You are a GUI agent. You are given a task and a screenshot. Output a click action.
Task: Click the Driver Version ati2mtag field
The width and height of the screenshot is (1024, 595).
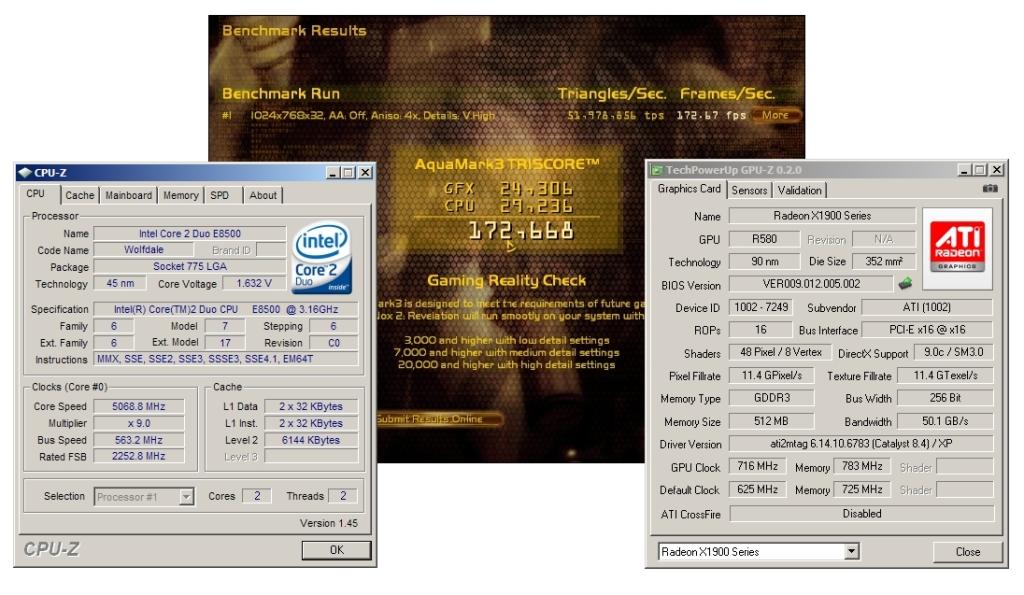pos(861,444)
